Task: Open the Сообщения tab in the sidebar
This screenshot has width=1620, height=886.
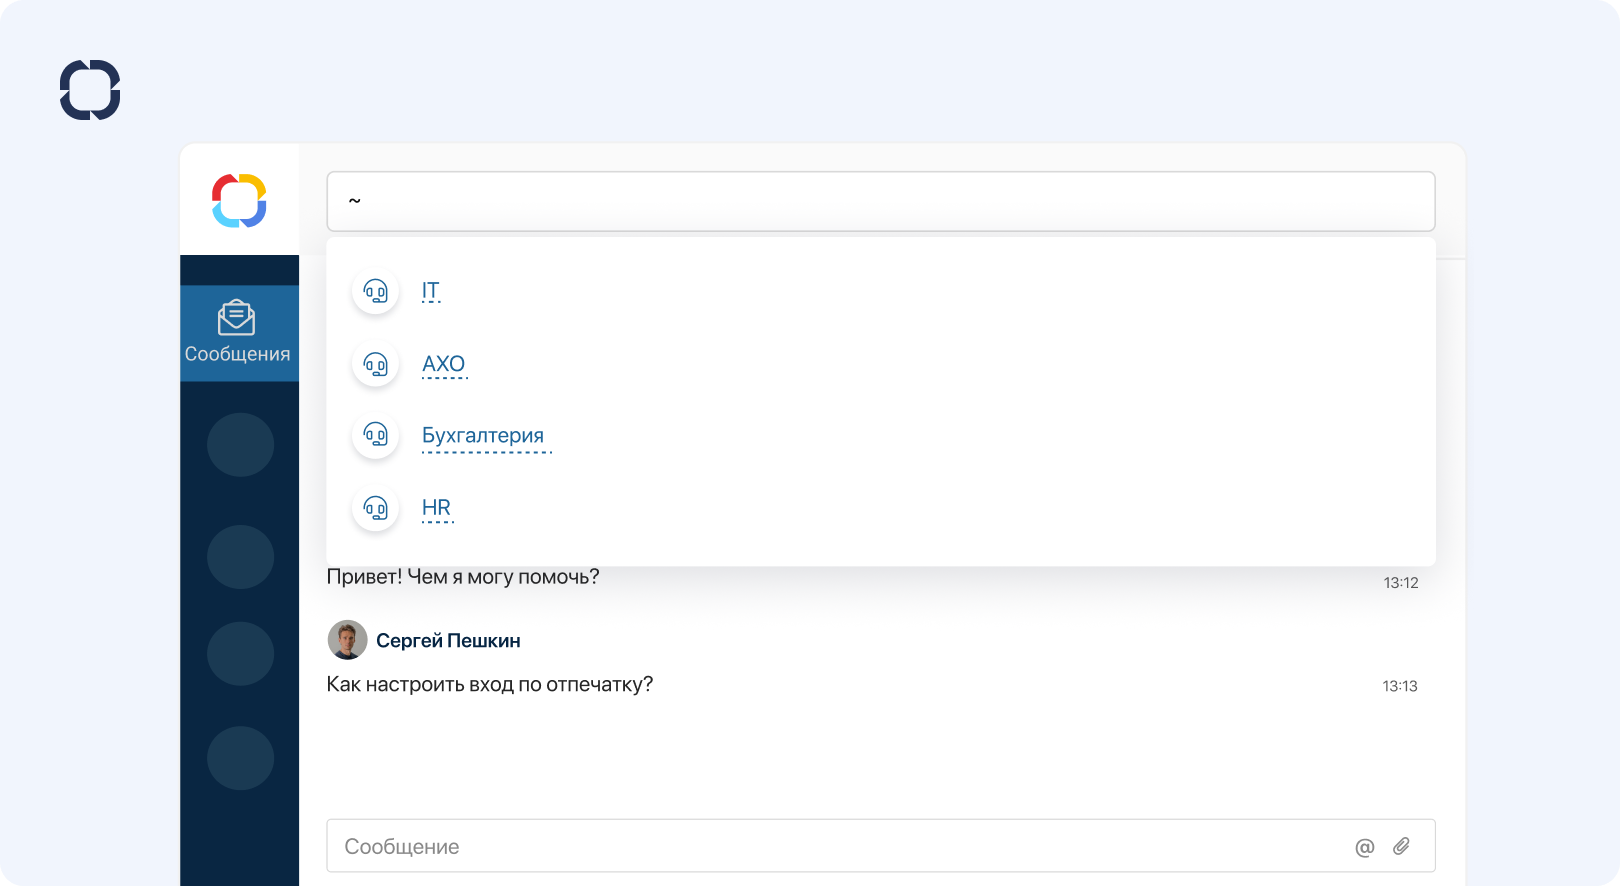Action: point(239,333)
